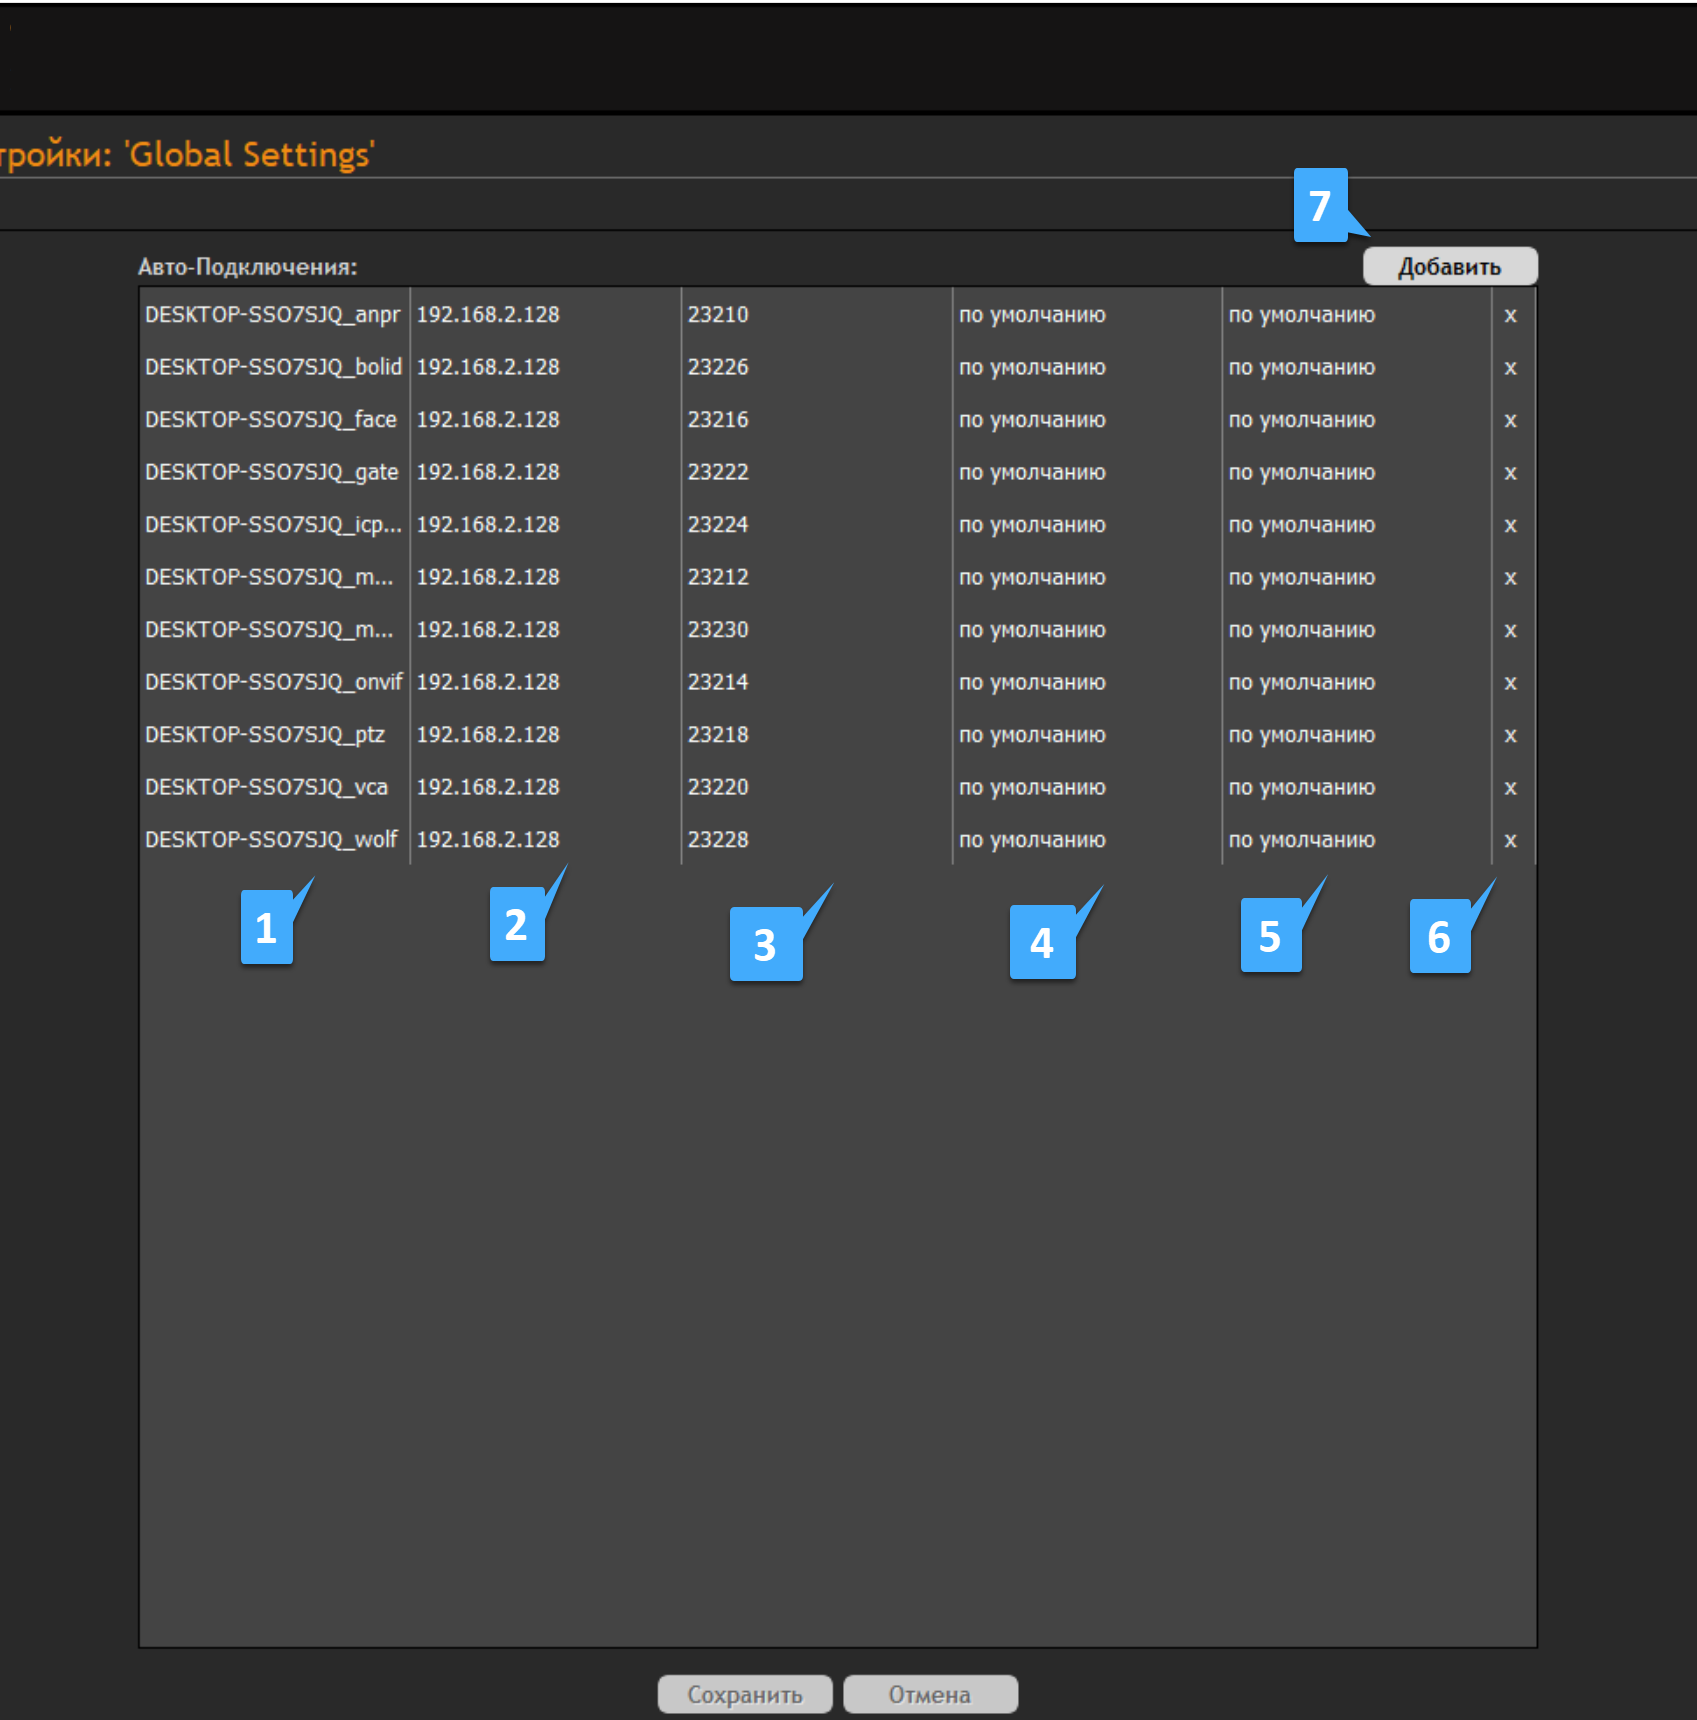Cancel changes with the Отмена button
This screenshot has width=1697, height=1720.
930,1695
